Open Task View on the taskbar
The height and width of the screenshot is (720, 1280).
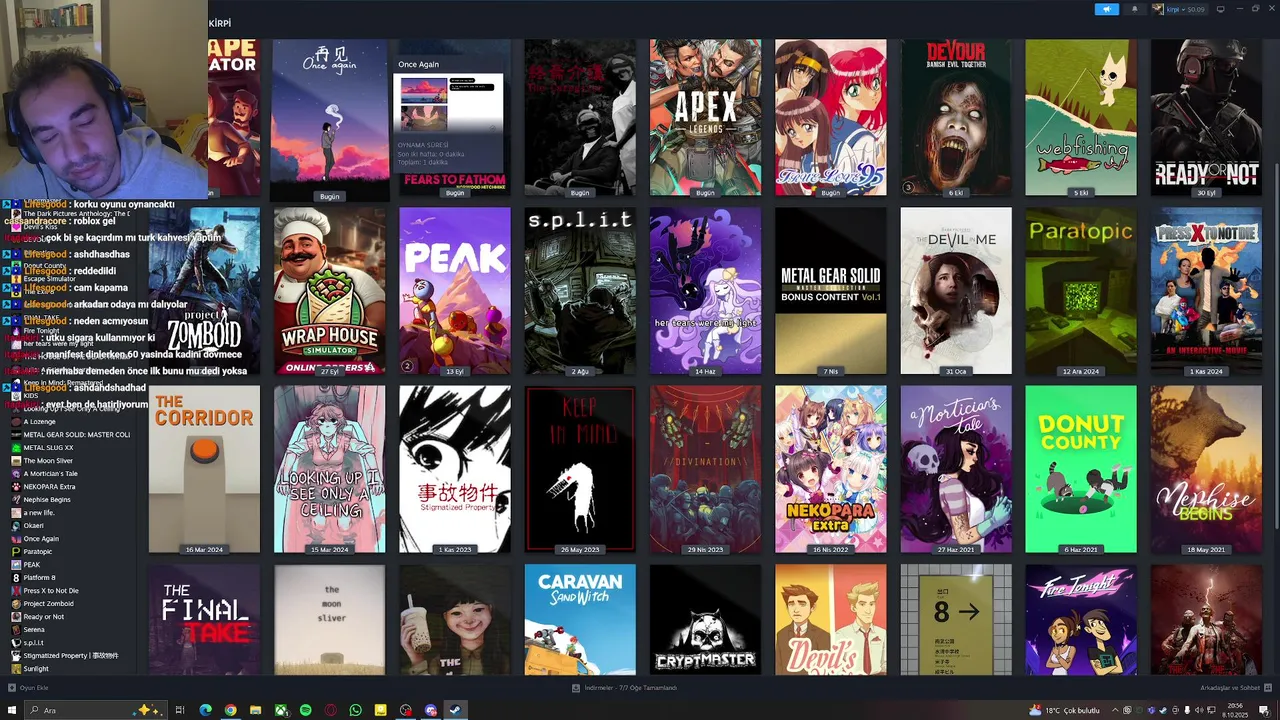point(180,710)
